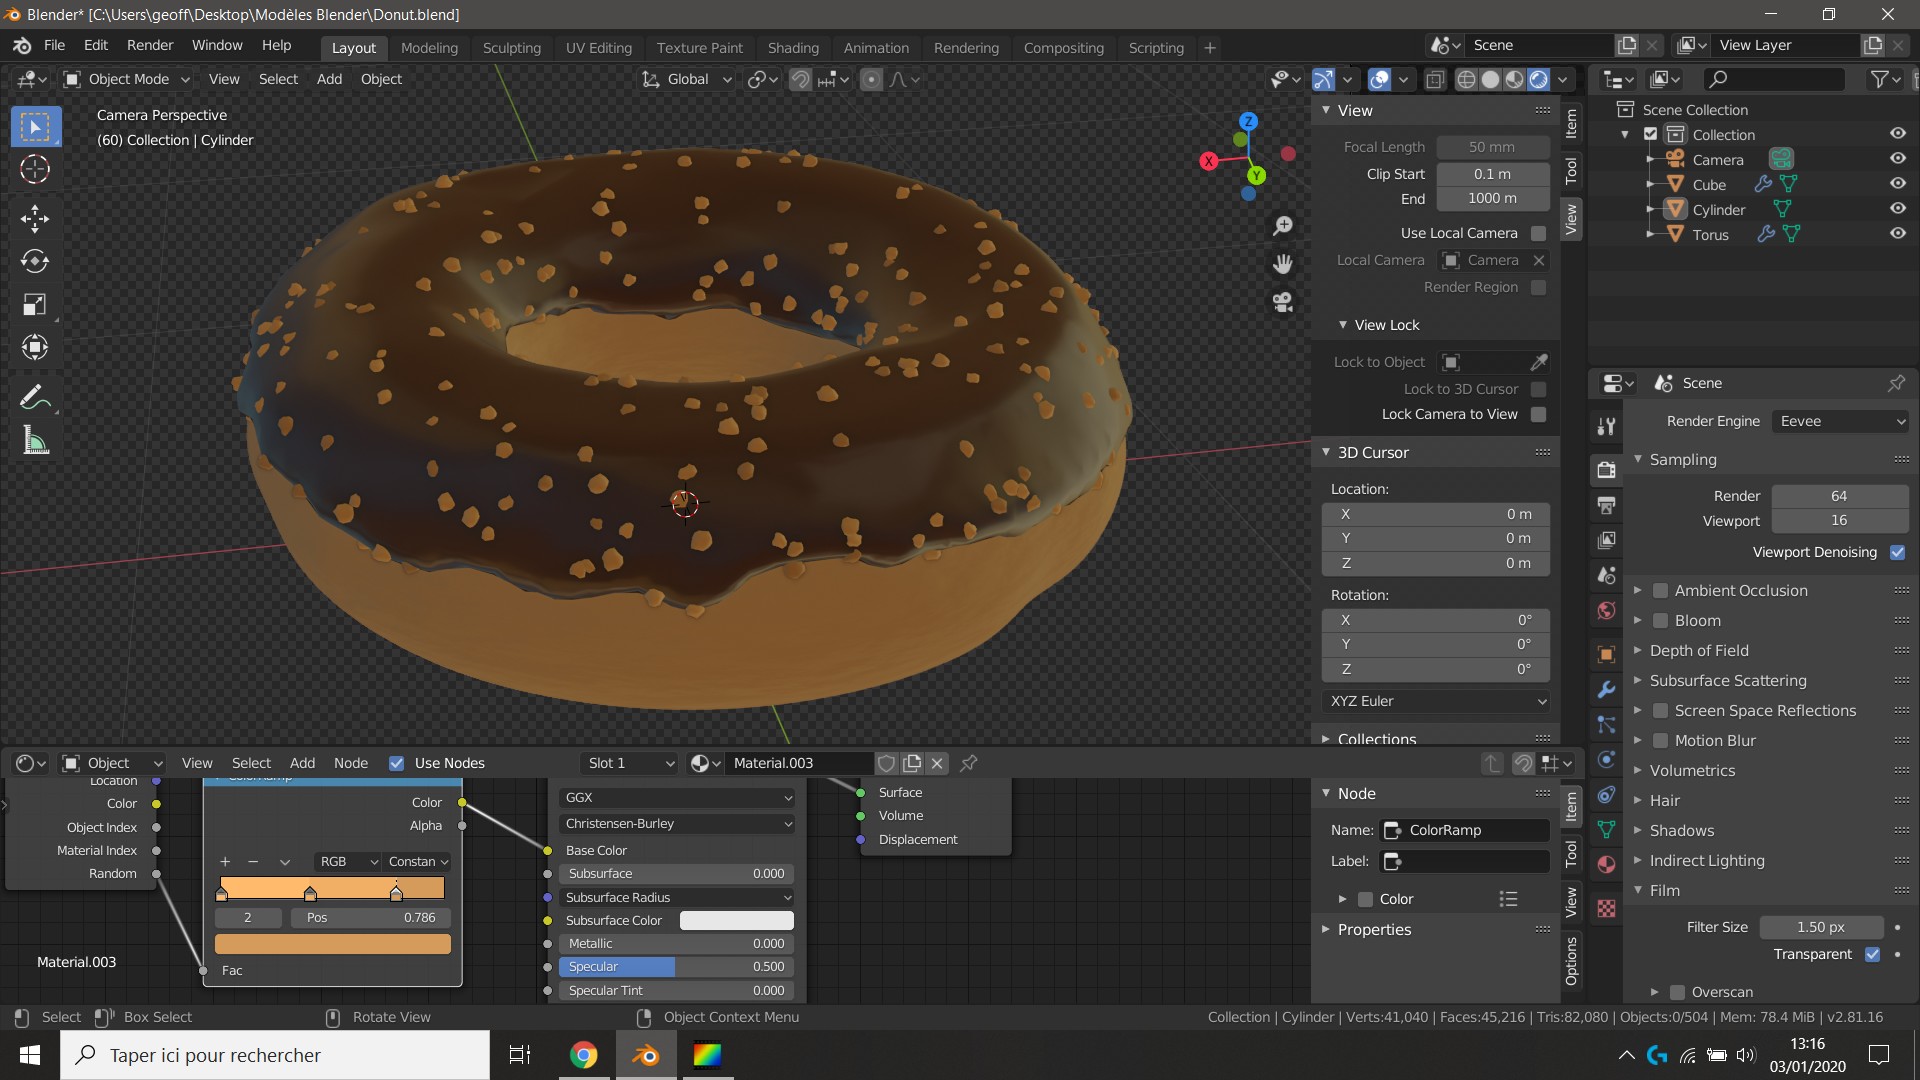
Task: Enable the Bloom checkbox
Action: click(1660, 620)
